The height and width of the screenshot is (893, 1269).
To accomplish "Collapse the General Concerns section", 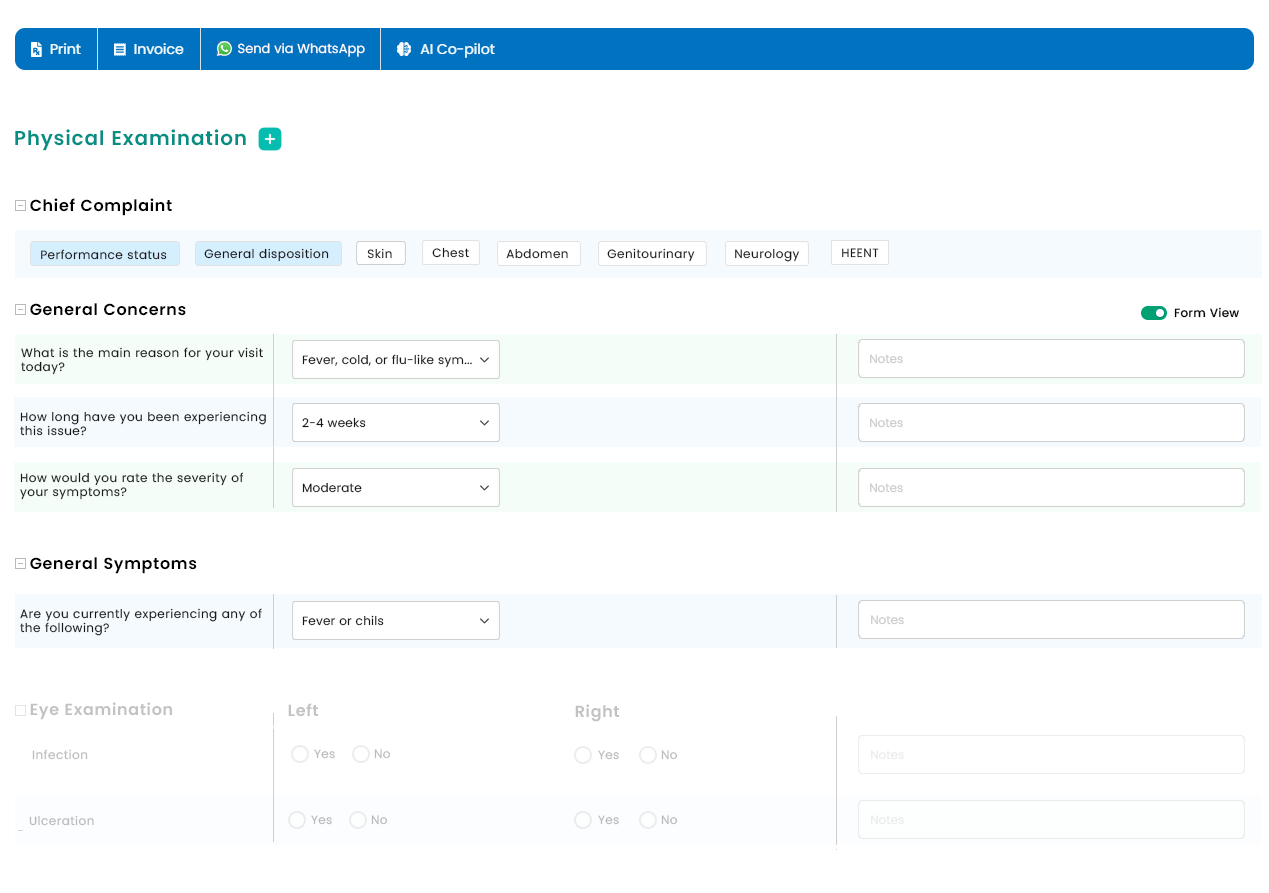I will 20,310.
